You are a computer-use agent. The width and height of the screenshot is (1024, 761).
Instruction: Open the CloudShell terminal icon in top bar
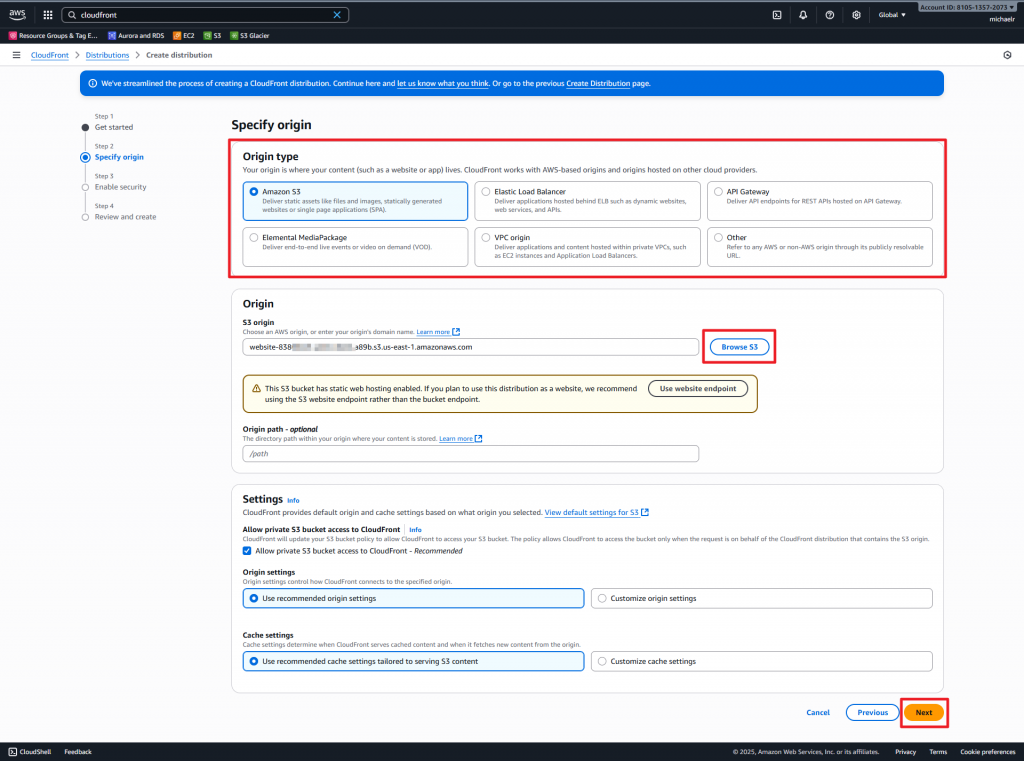pos(777,14)
